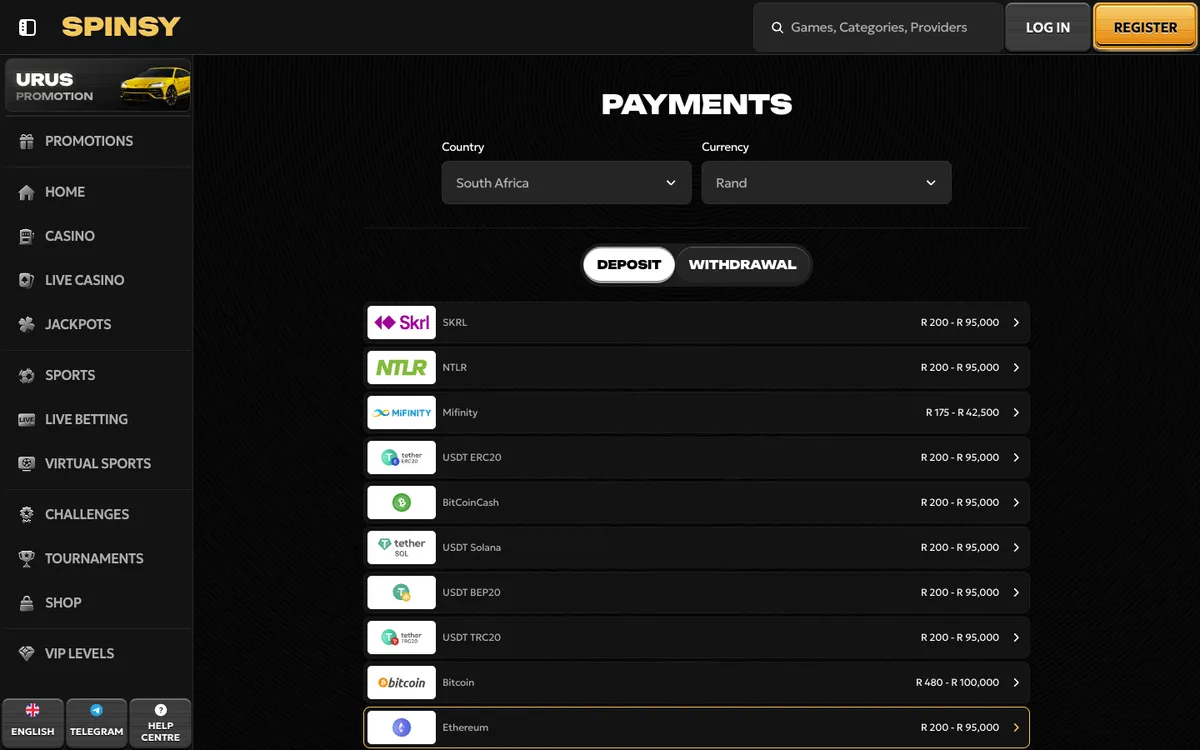Expand USDT Solana row chevron
The height and width of the screenshot is (750, 1200).
tap(1016, 548)
